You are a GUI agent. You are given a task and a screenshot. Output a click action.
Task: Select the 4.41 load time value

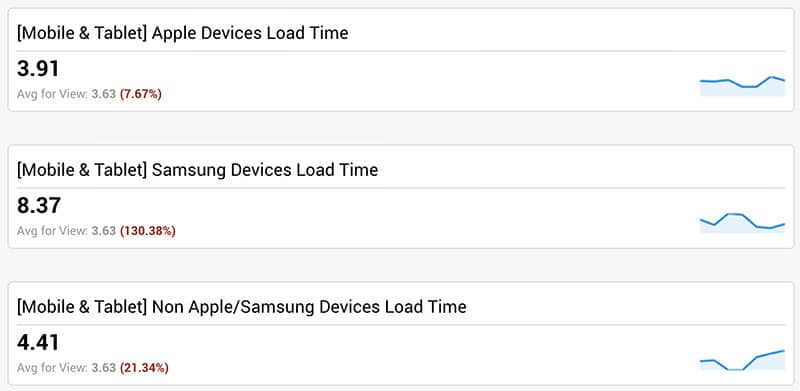38,343
